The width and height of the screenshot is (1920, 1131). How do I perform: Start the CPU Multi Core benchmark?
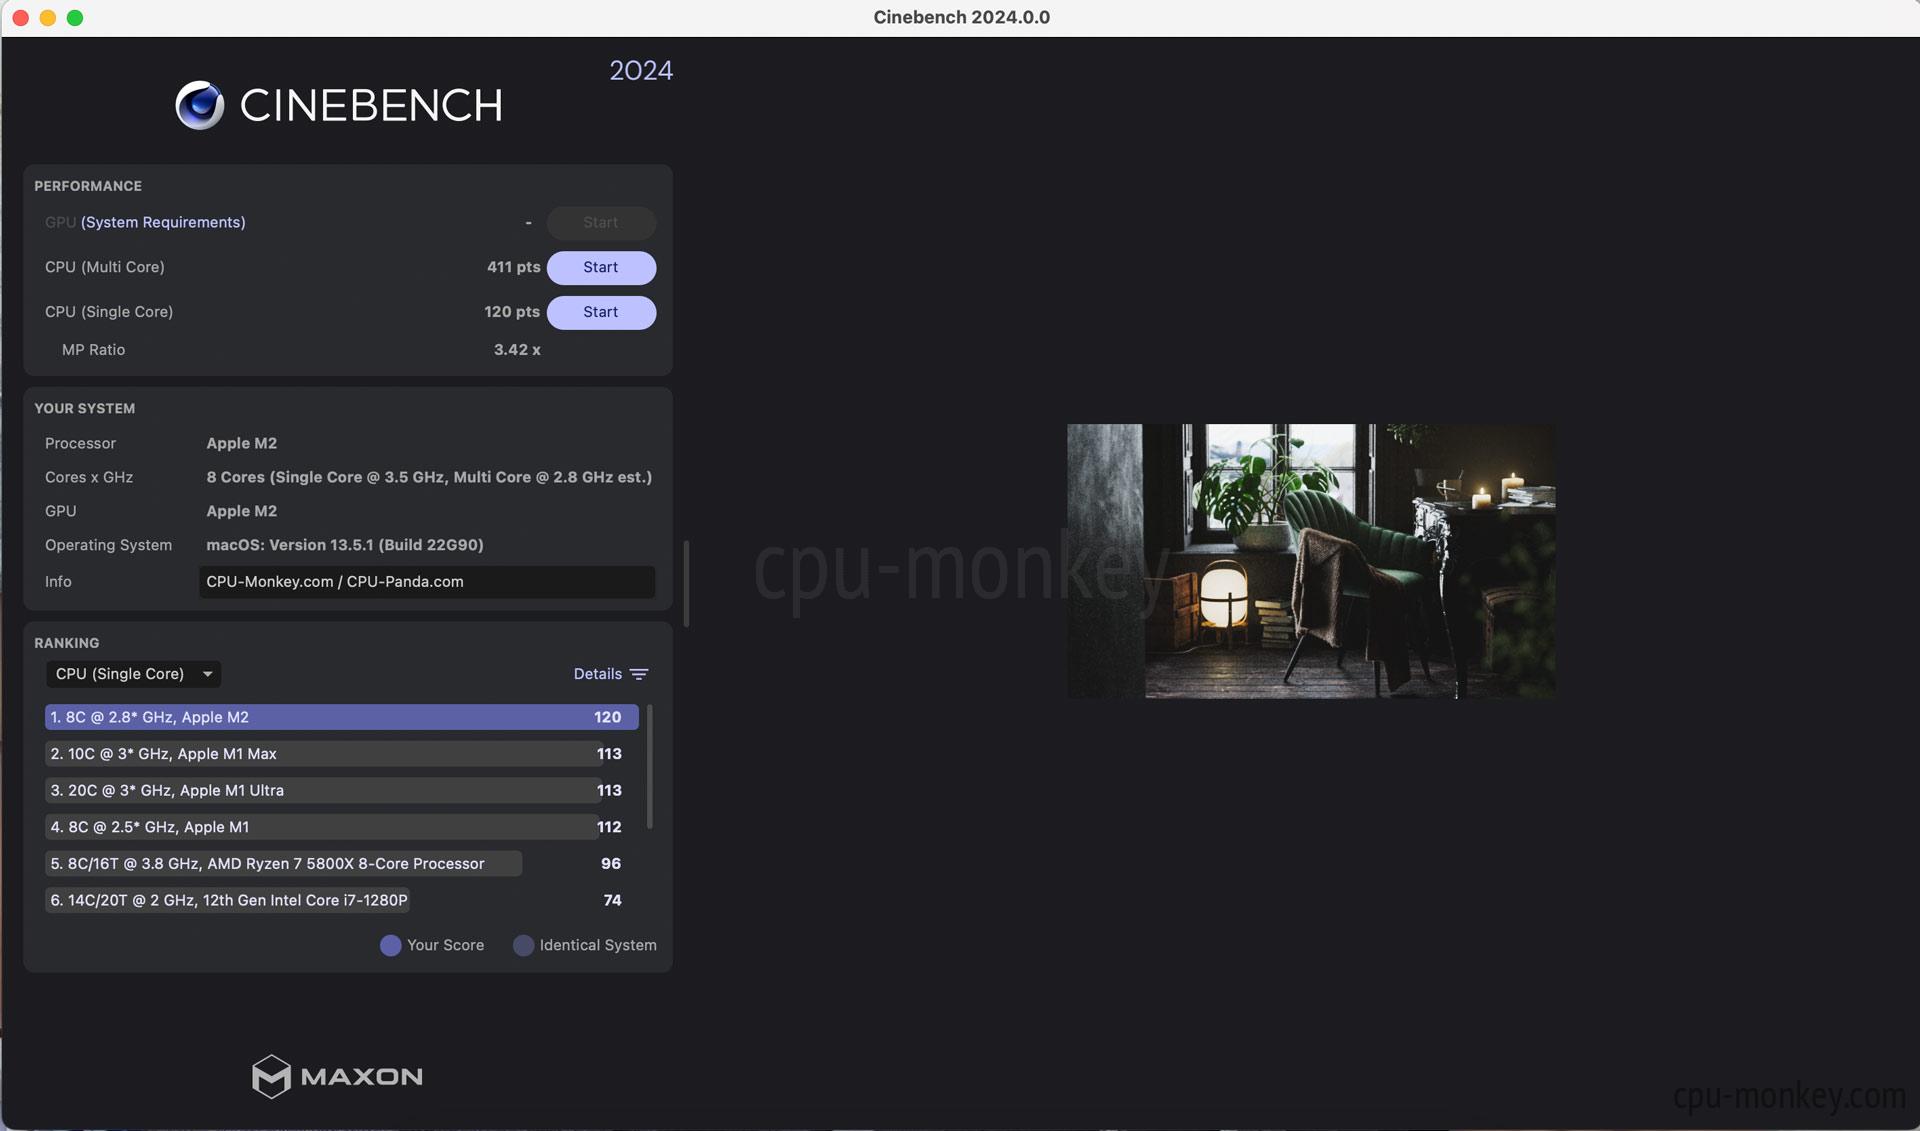(x=601, y=267)
